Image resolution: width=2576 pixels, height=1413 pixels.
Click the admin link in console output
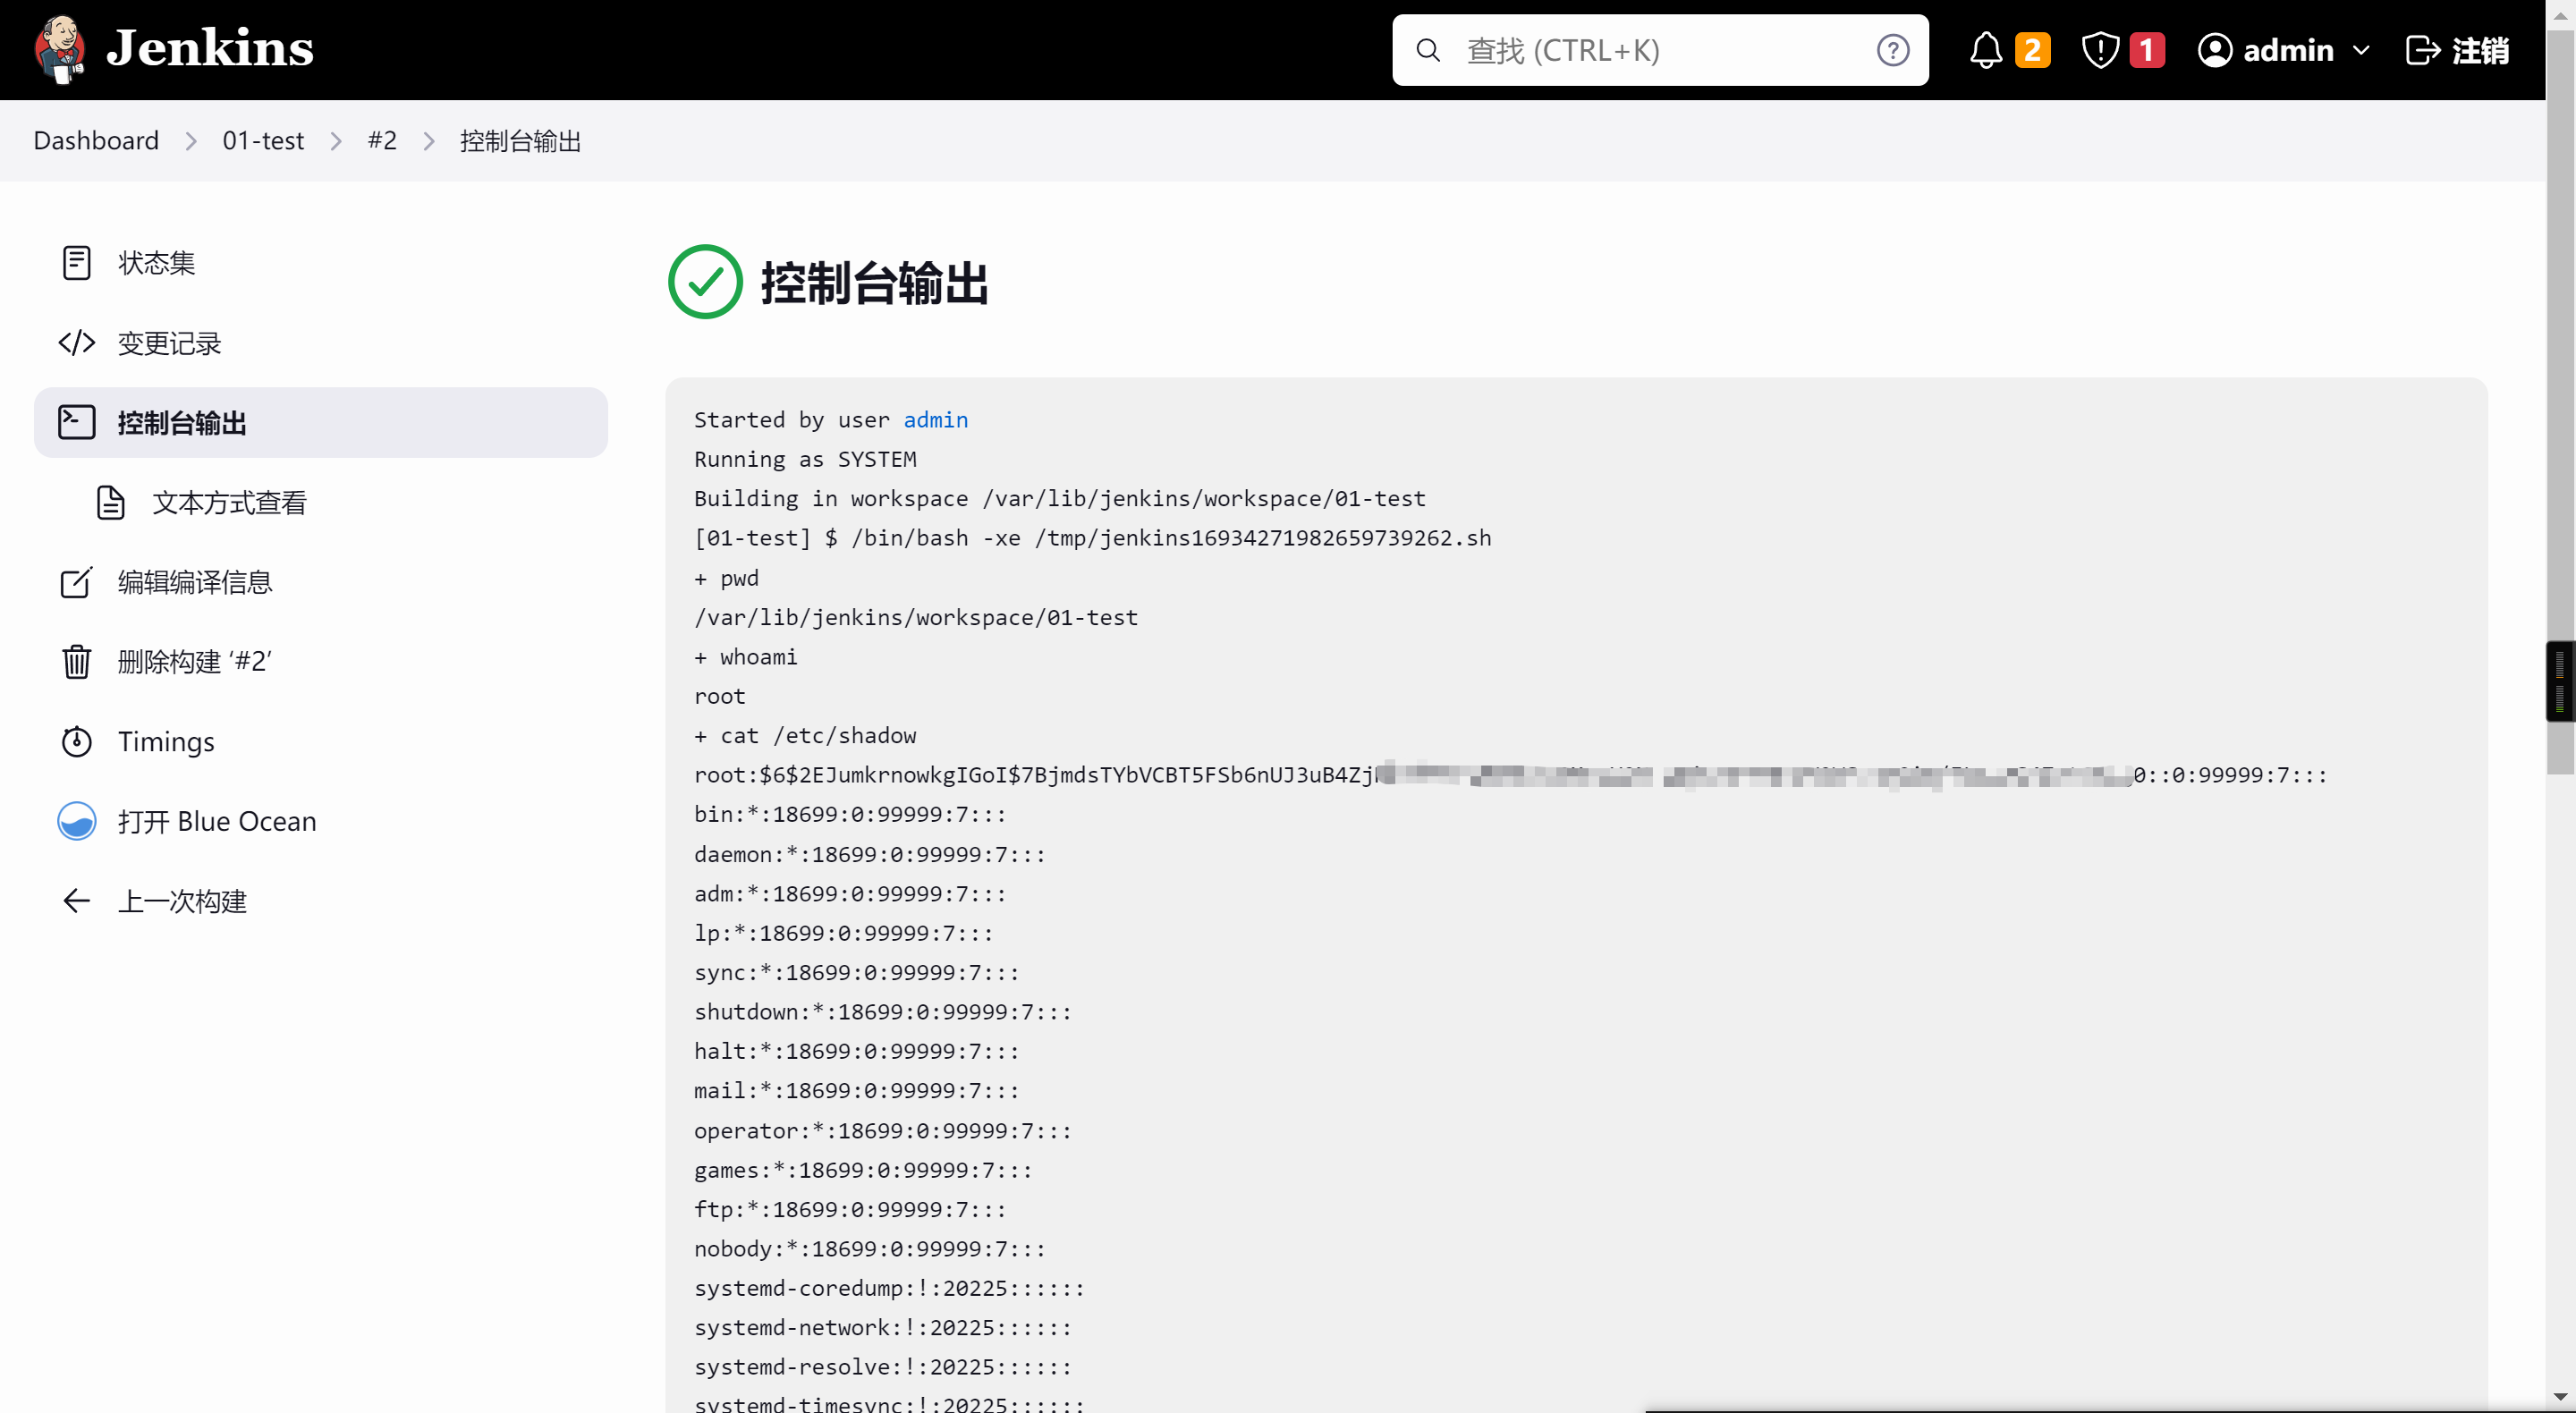click(935, 420)
